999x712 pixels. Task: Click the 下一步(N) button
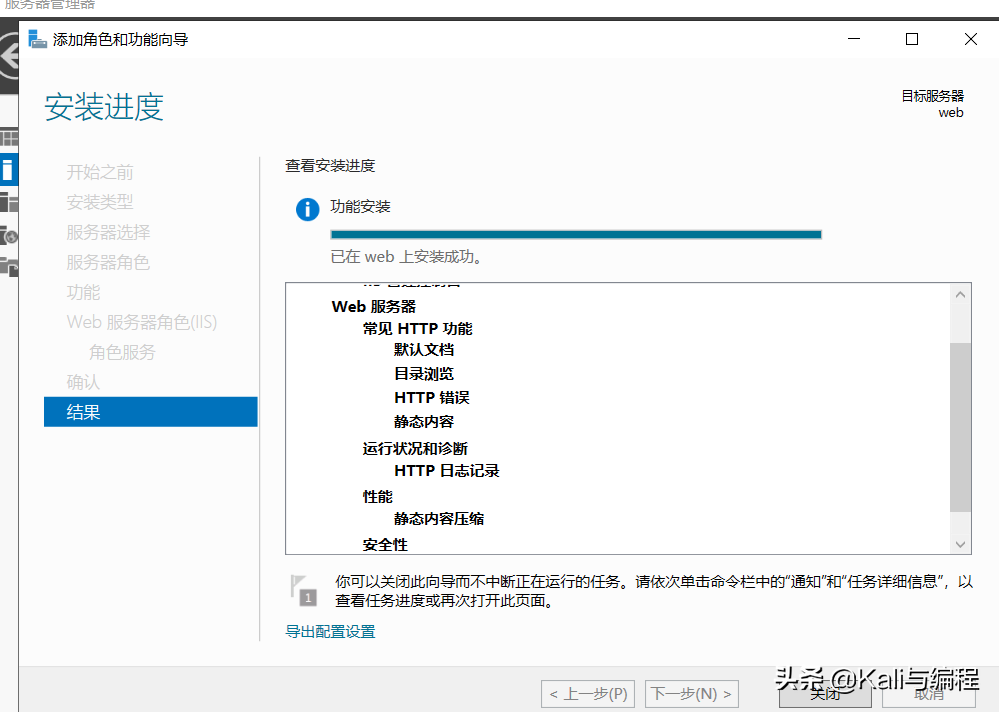692,694
